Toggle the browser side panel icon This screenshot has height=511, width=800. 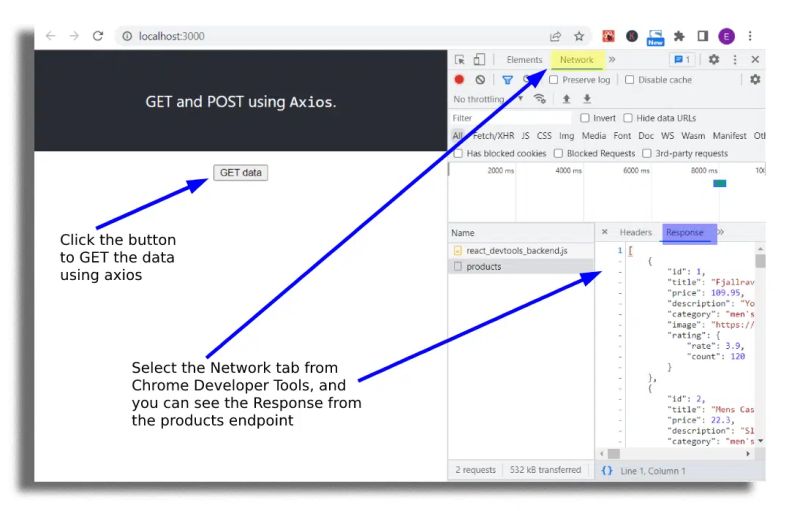pyautogui.click(x=703, y=36)
